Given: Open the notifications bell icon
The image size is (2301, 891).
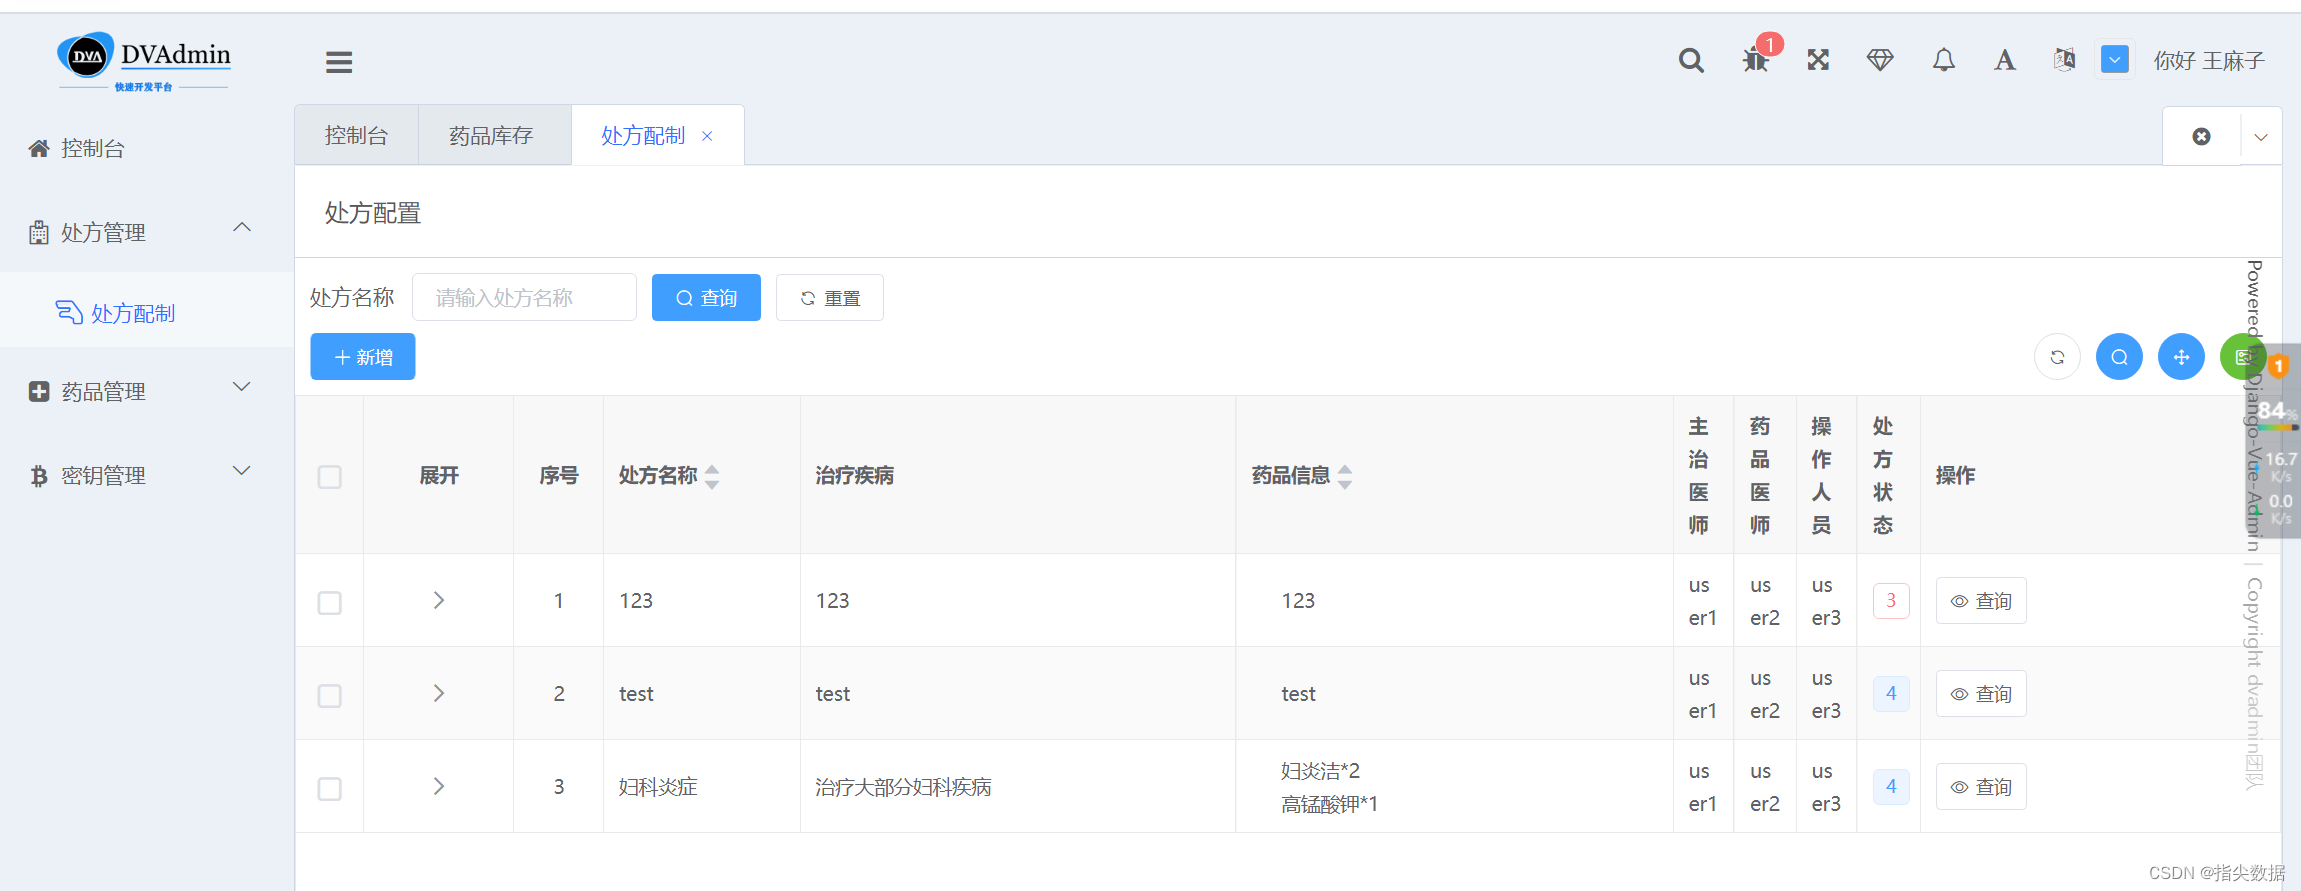Looking at the screenshot, I should coord(1943,60).
